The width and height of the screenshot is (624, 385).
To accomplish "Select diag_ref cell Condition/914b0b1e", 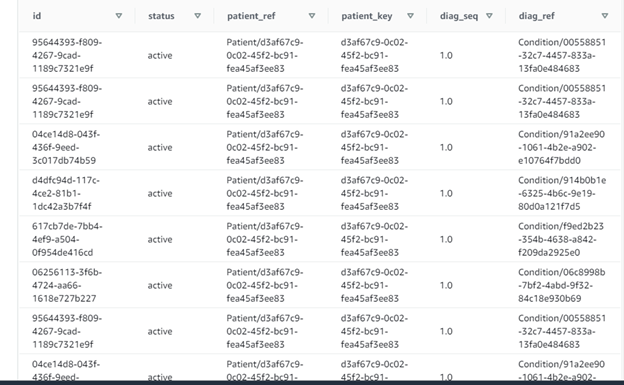I will point(562,193).
